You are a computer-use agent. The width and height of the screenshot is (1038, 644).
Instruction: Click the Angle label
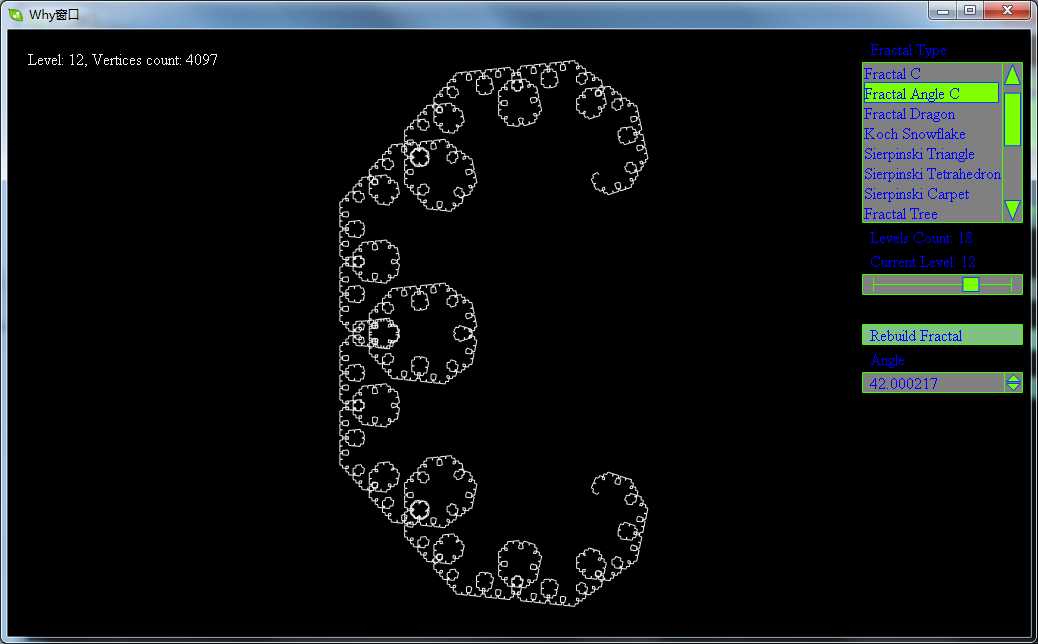click(887, 361)
